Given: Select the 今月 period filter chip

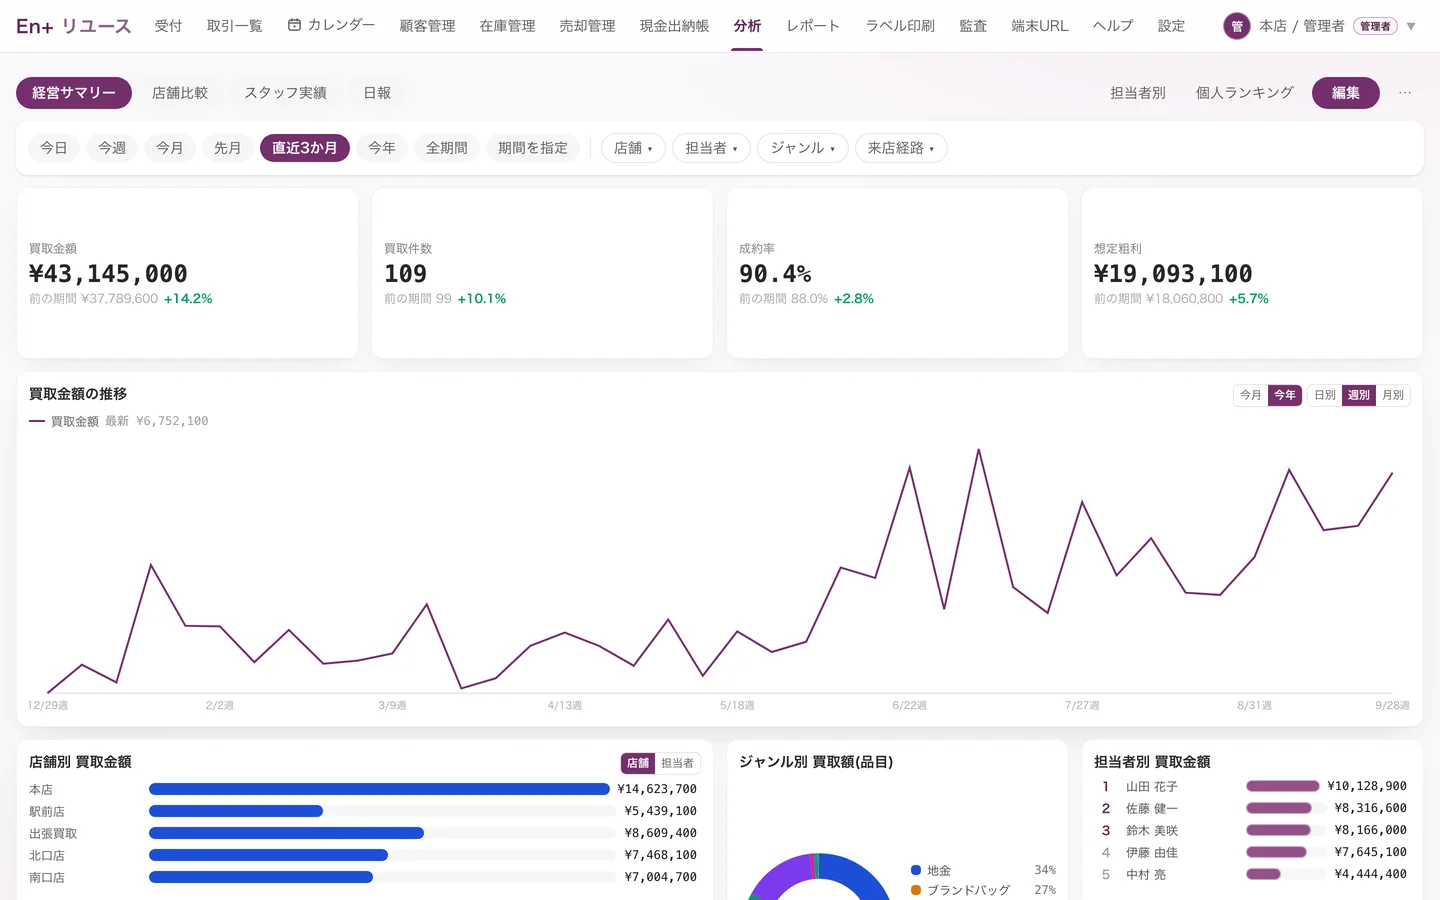Looking at the screenshot, I should (170, 148).
